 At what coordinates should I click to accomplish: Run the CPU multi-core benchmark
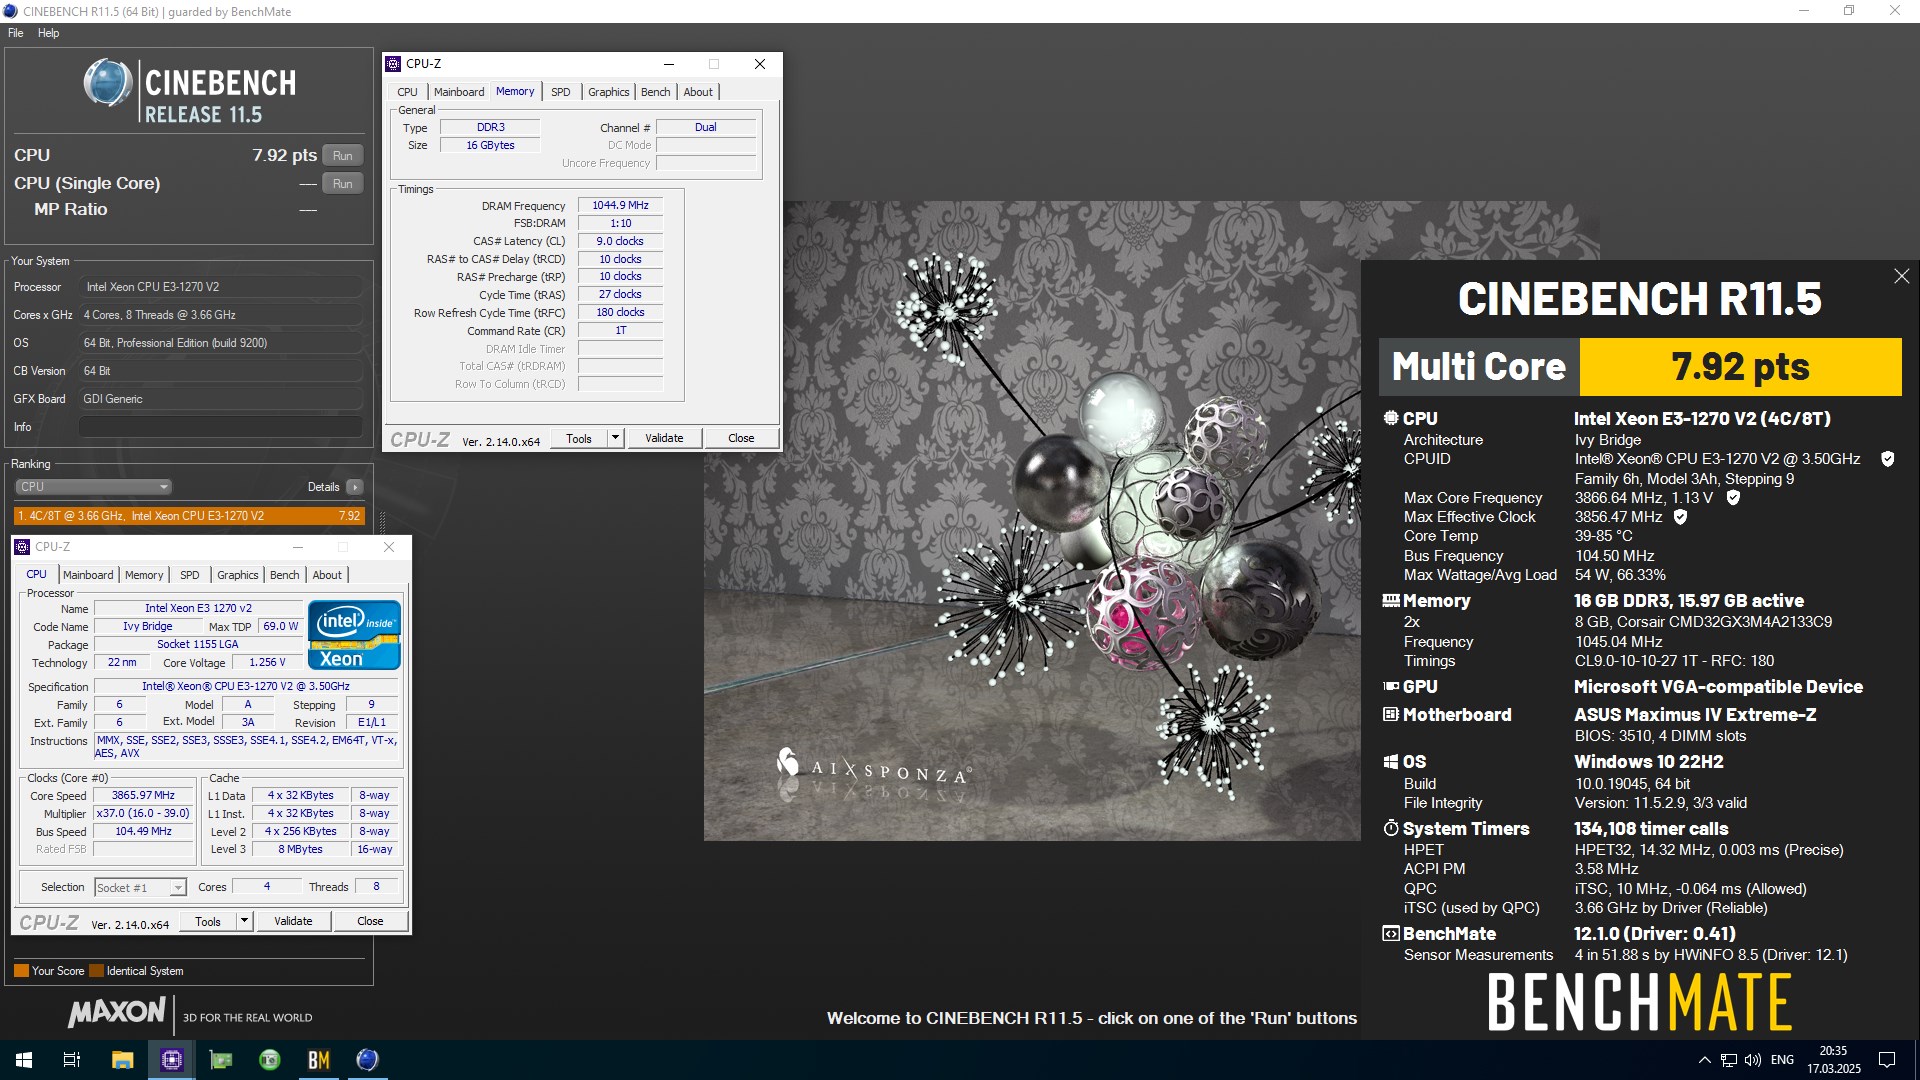click(x=342, y=156)
